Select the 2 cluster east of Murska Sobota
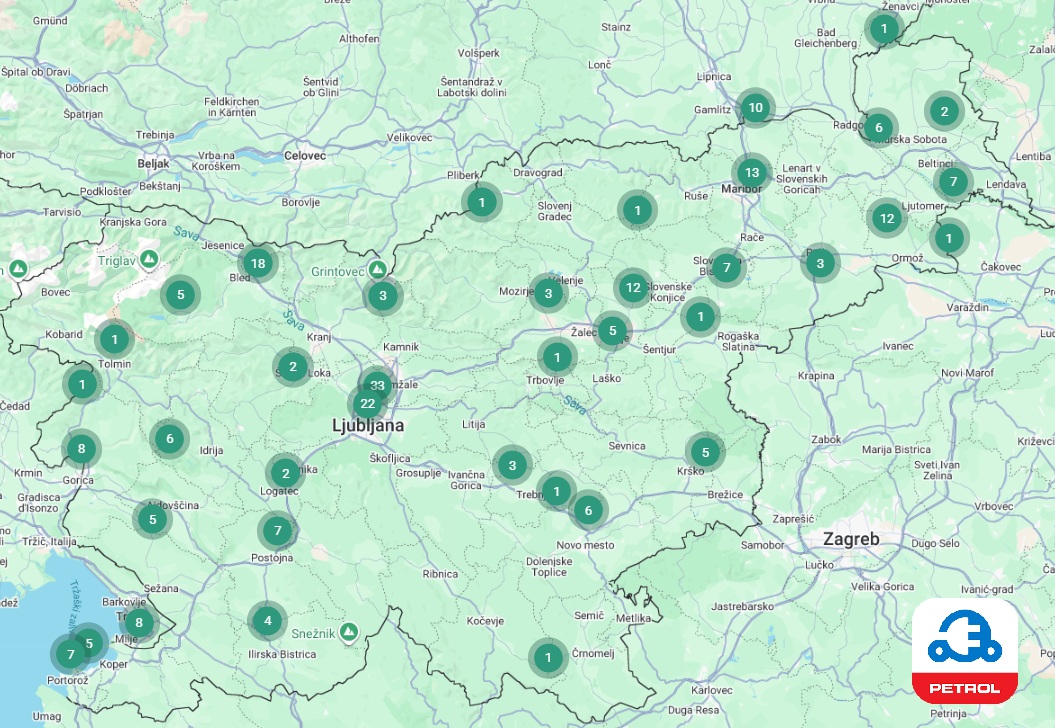 (x=945, y=111)
